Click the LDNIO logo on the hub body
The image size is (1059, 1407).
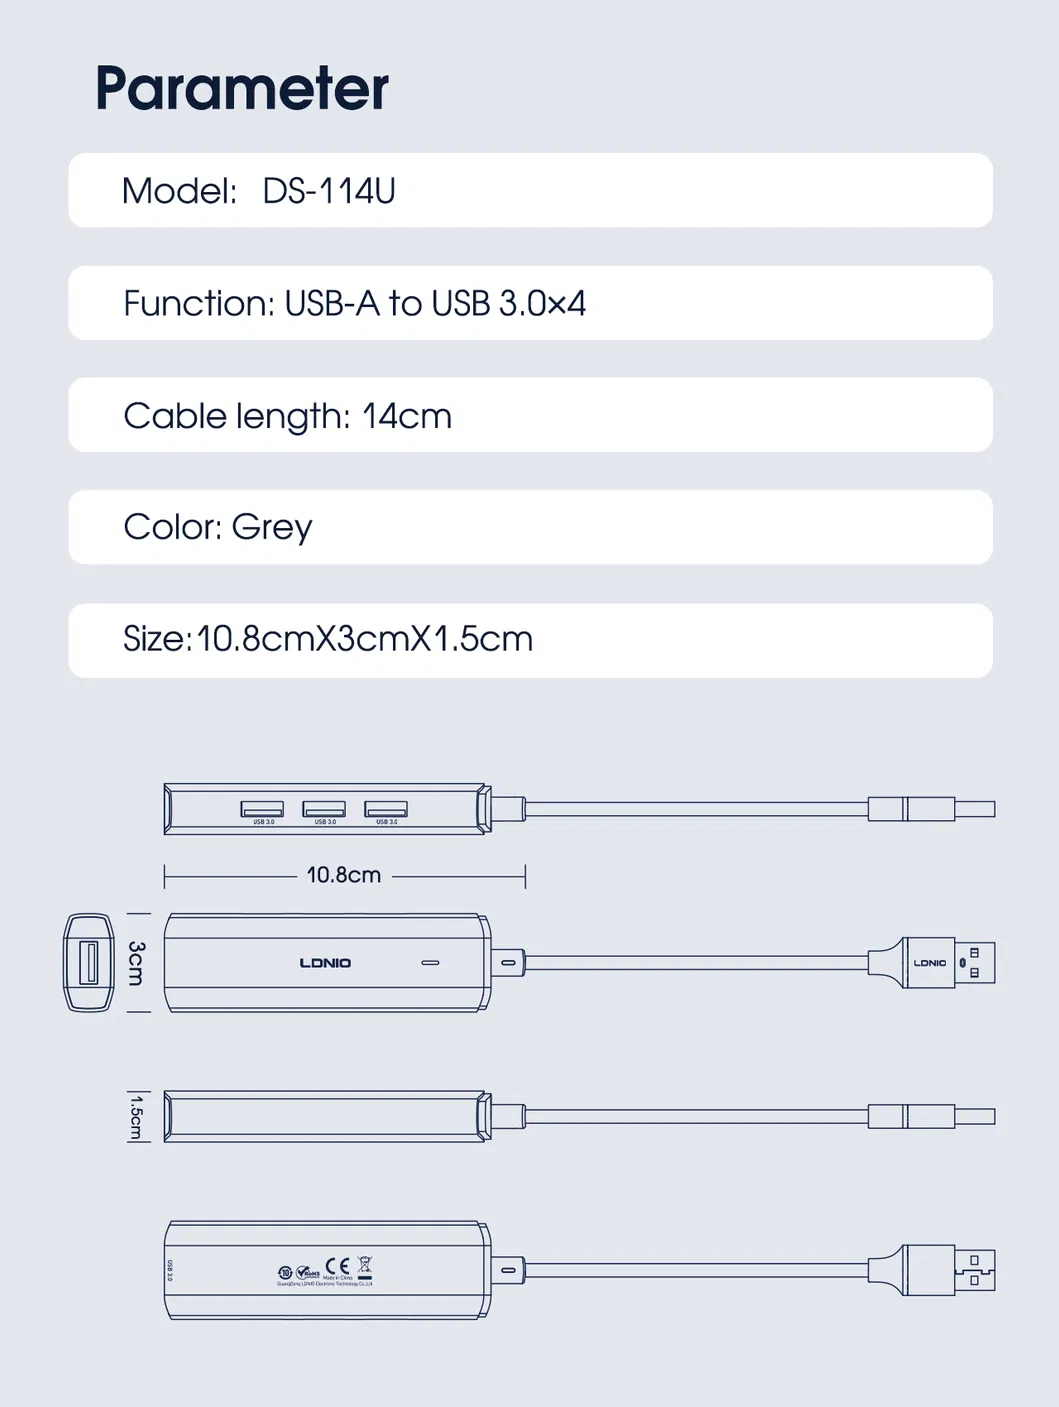tap(325, 963)
